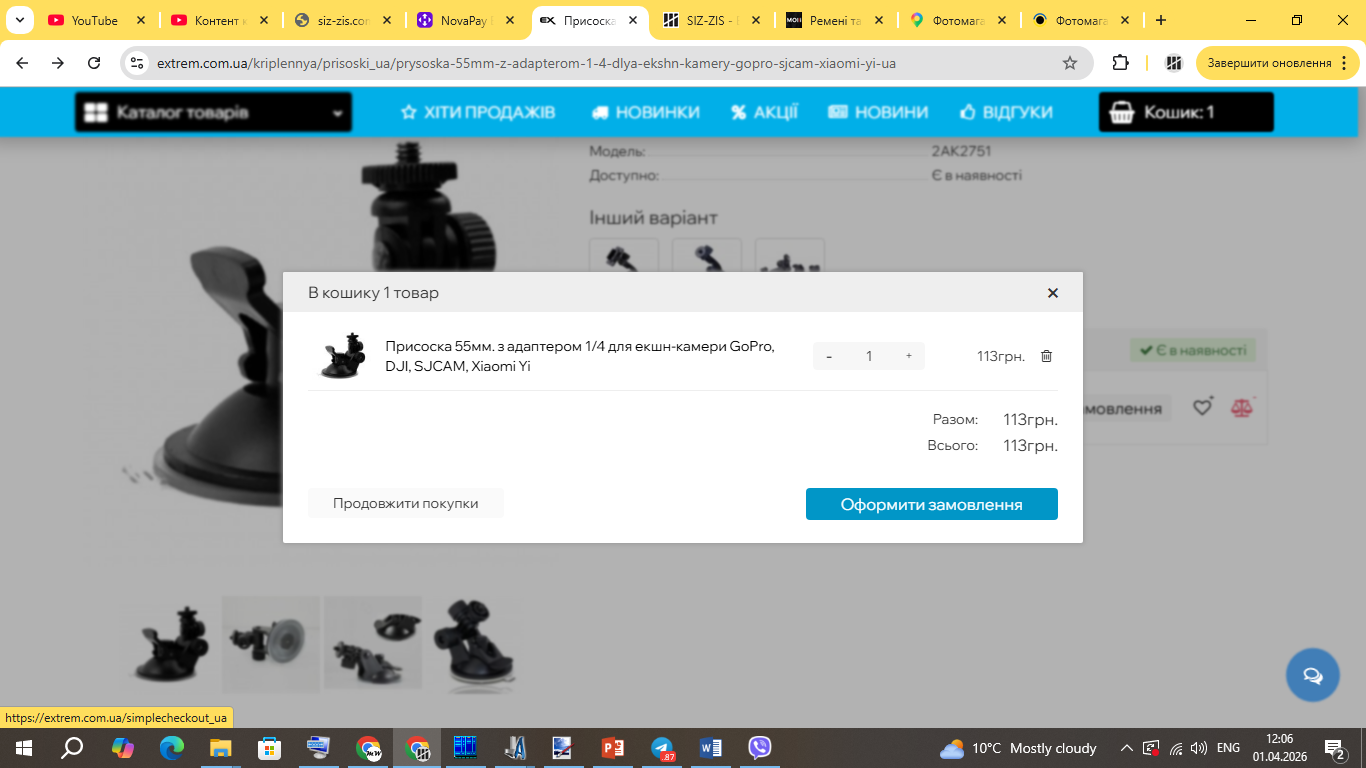Open Telegram from the Windows taskbar

click(661, 748)
